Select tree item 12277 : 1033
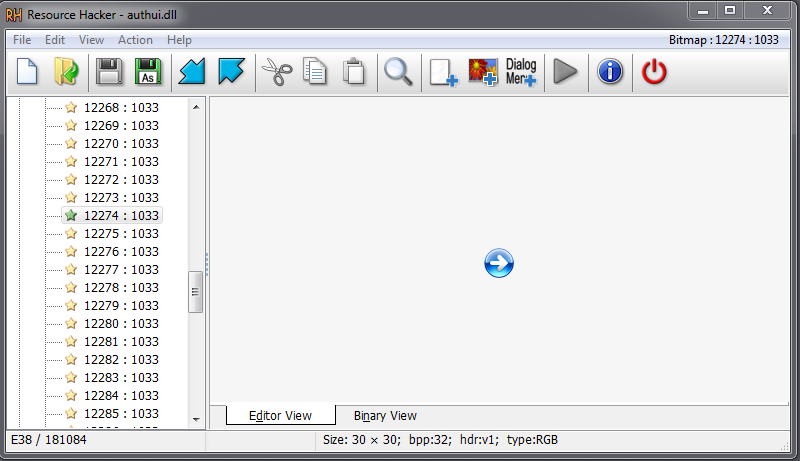 pyautogui.click(x=121, y=270)
